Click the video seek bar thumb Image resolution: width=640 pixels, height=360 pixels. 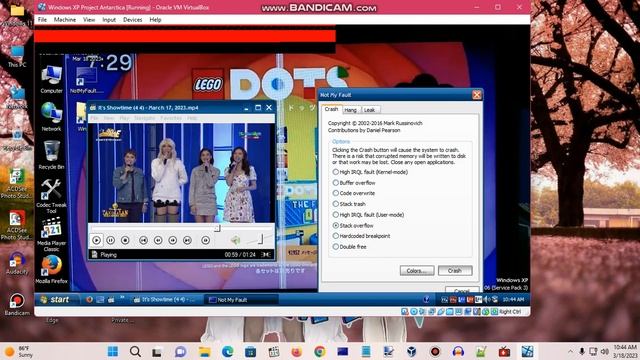click(x=217, y=228)
